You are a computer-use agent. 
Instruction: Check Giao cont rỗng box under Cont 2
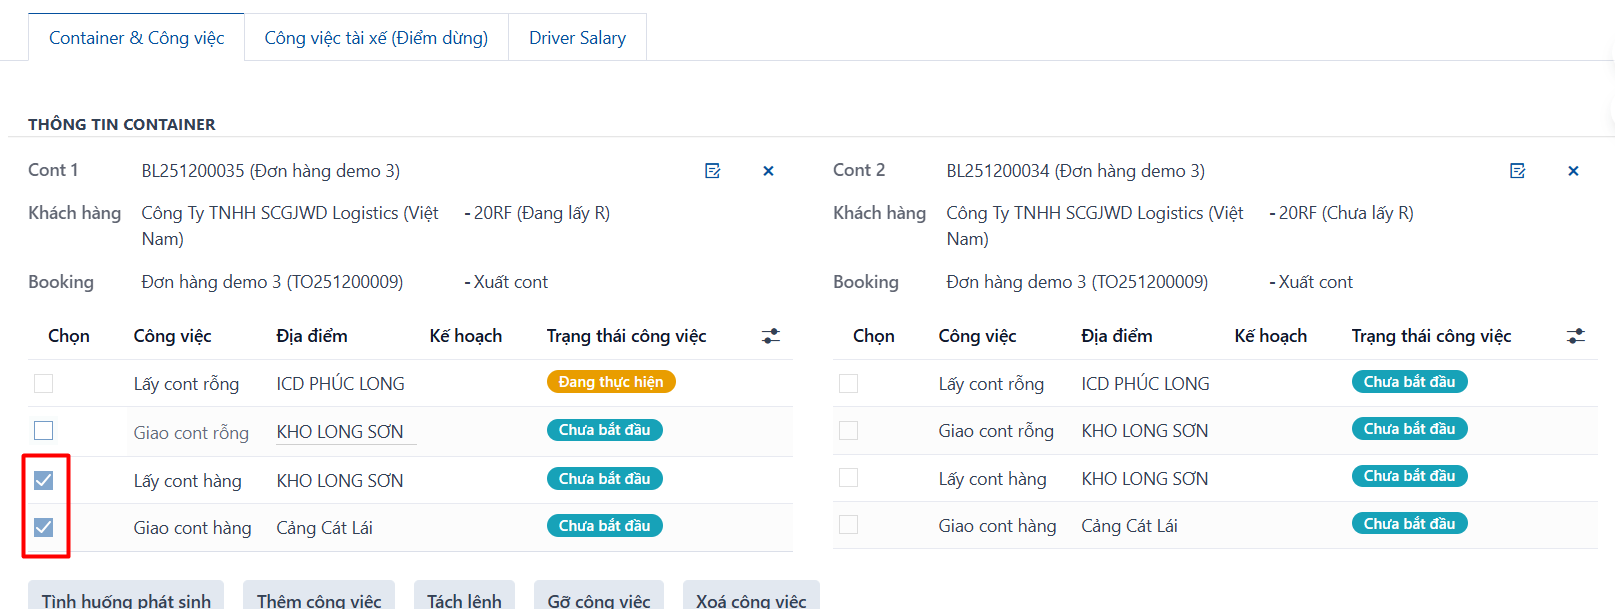[x=848, y=430]
